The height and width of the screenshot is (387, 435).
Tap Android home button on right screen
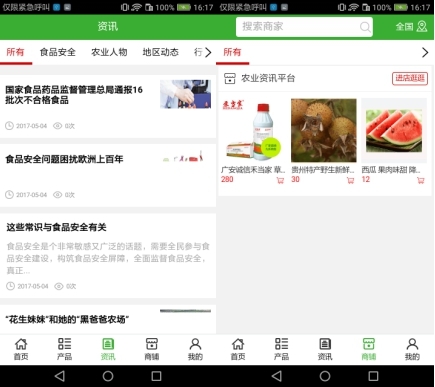(325, 376)
